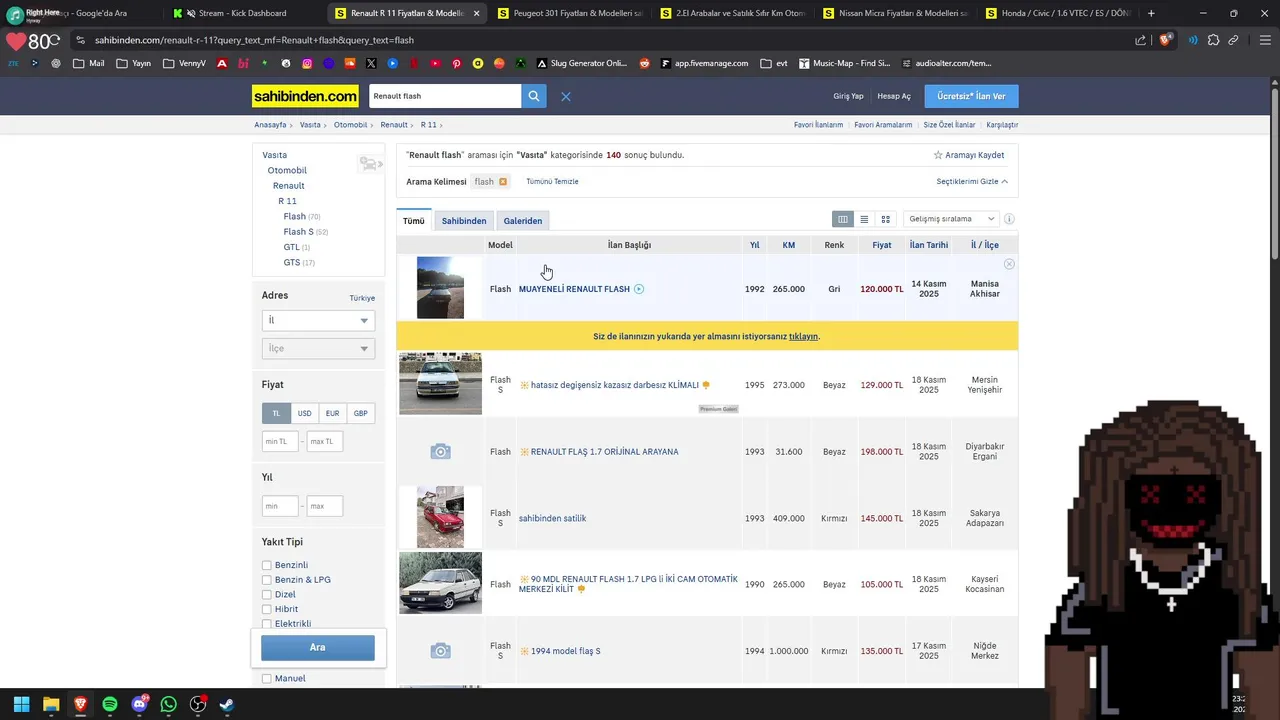Switch to list view icon
This screenshot has height=720, width=1280.
point(864,219)
